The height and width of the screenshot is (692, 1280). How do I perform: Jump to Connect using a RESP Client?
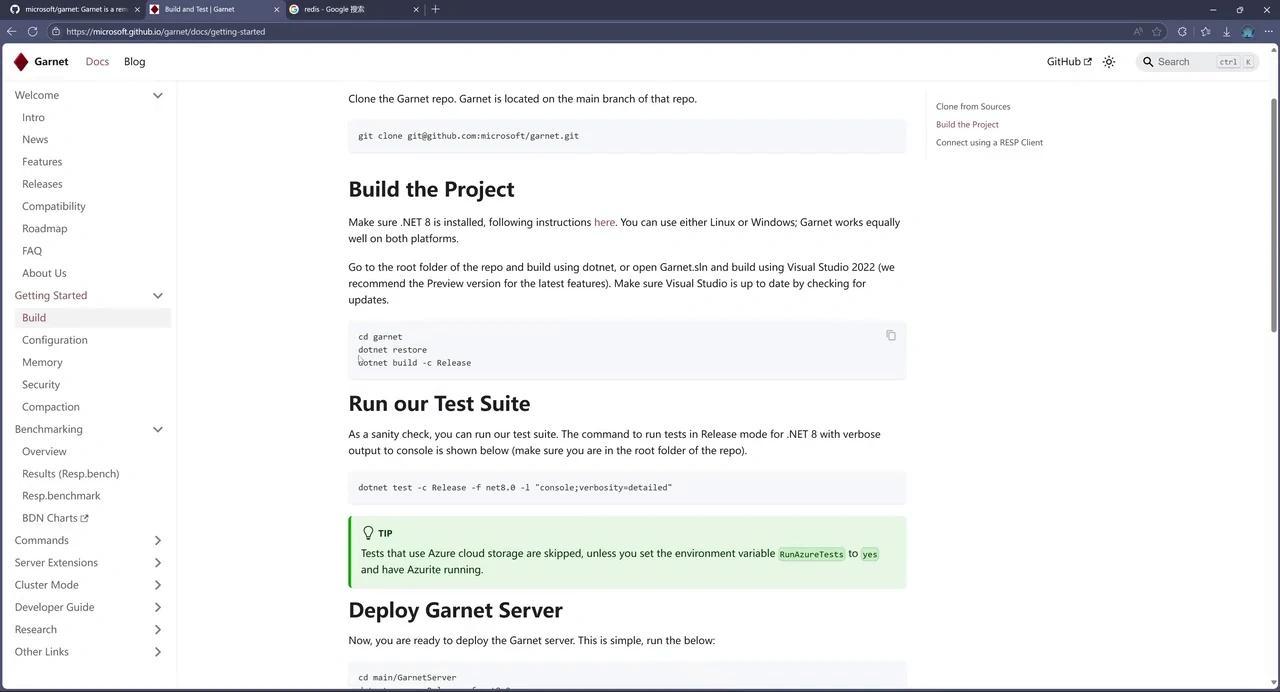[989, 143]
